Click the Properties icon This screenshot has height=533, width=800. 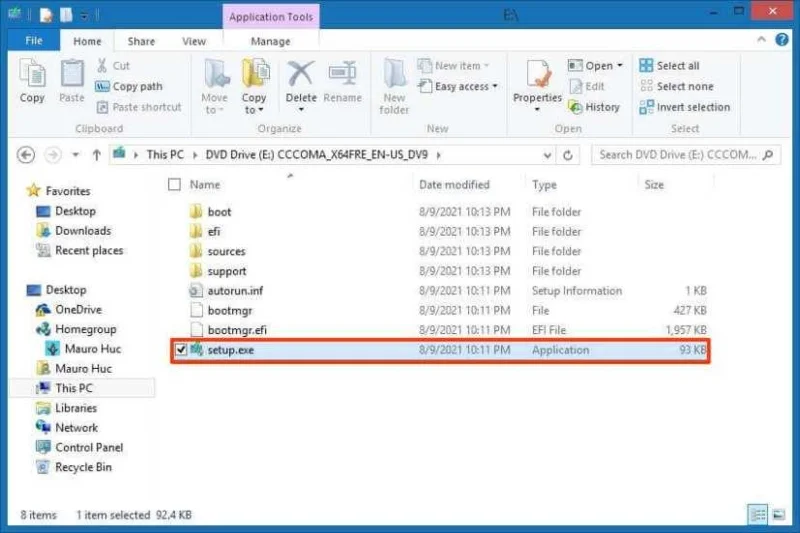(537, 74)
